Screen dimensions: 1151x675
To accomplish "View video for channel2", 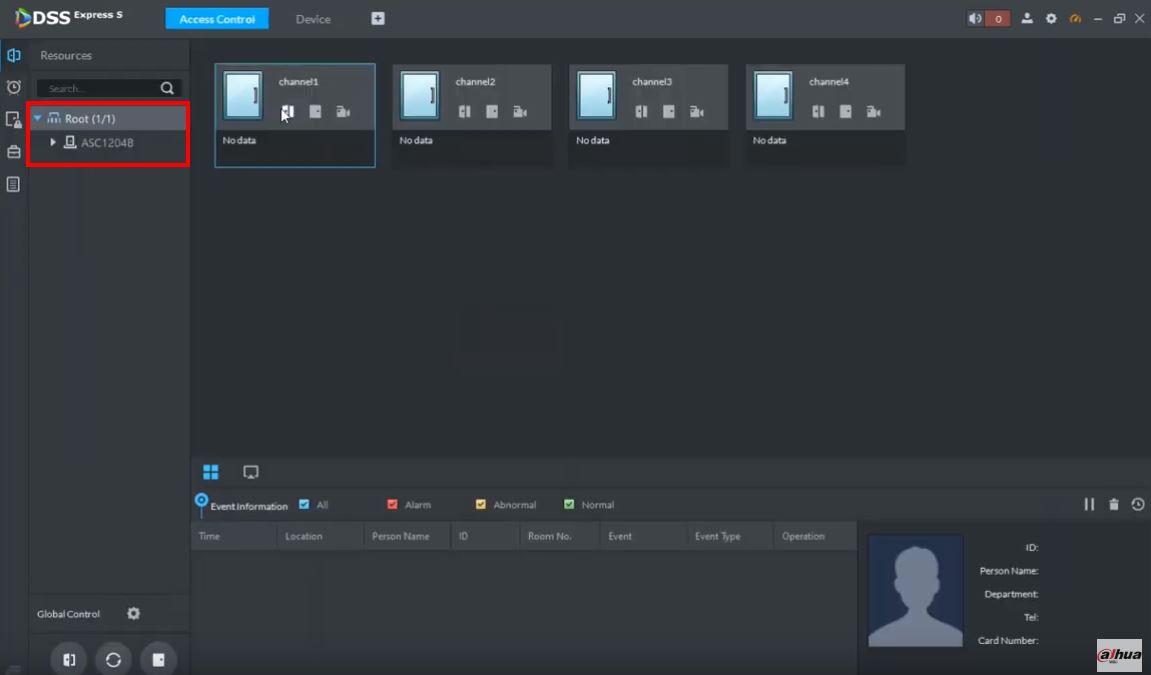I will pyautogui.click(x=520, y=112).
